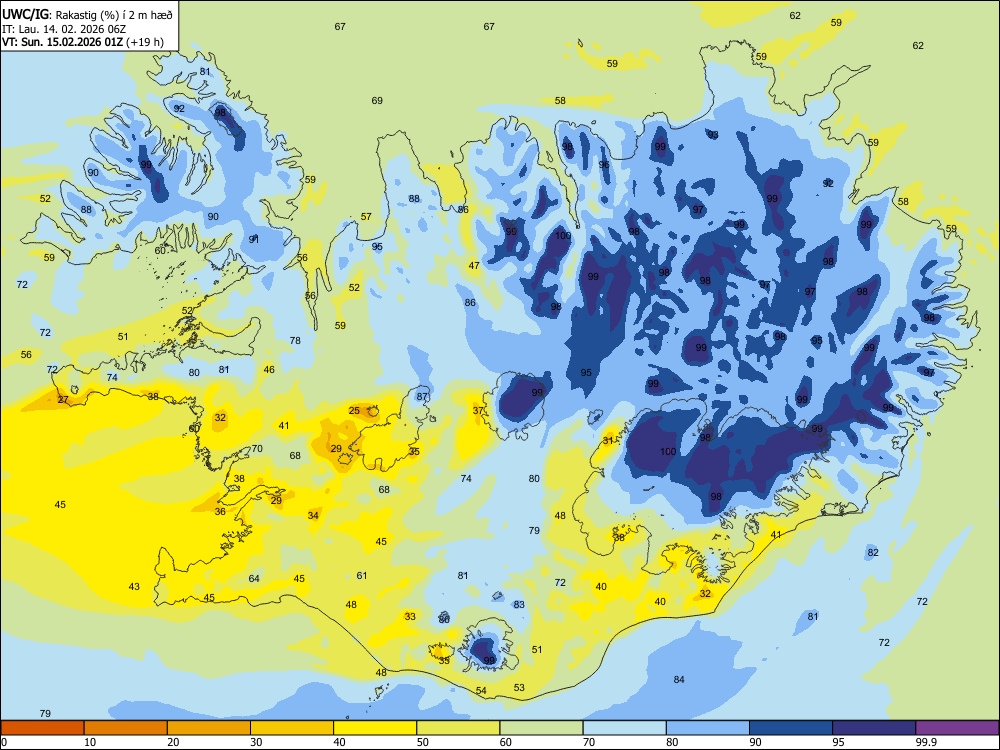
Task: Click the map value '57' on the map
Action: coord(365,217)
